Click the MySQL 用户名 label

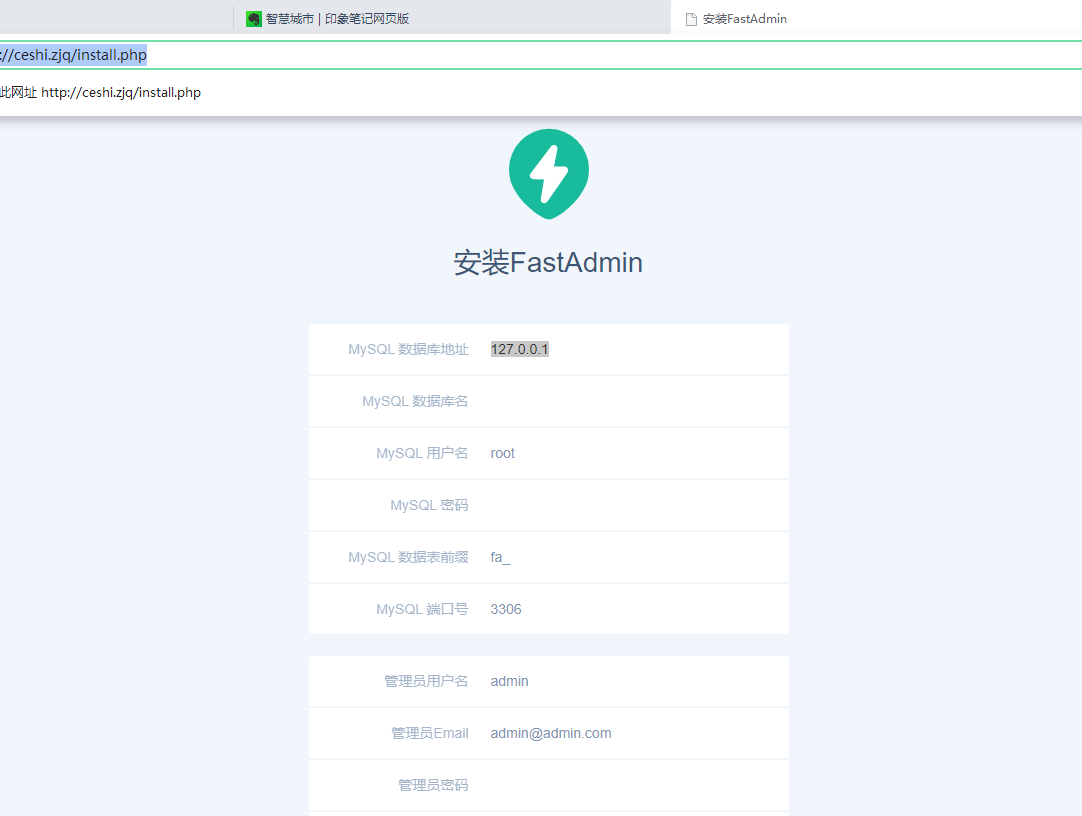[x=422, y=453]
